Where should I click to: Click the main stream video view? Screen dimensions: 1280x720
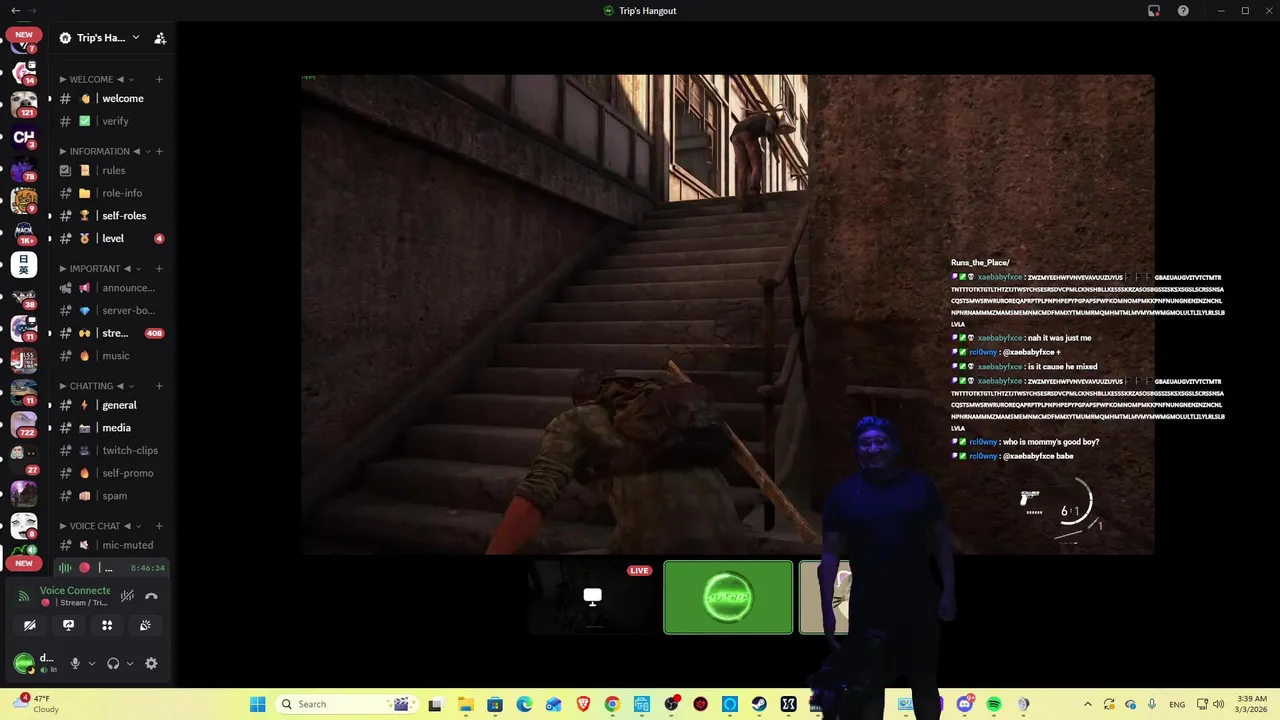pos(728,314)
